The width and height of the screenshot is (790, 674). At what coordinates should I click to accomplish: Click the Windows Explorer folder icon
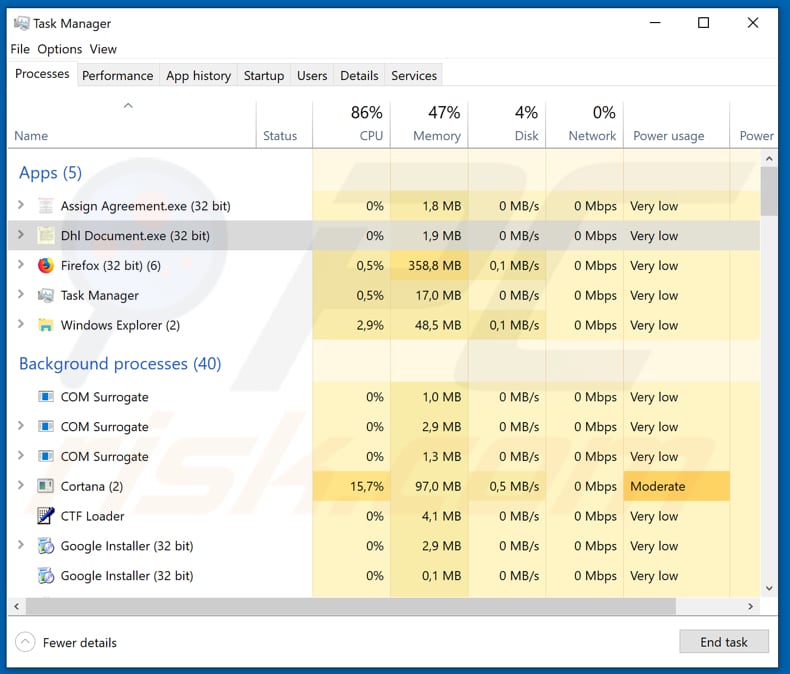point(45,325)
